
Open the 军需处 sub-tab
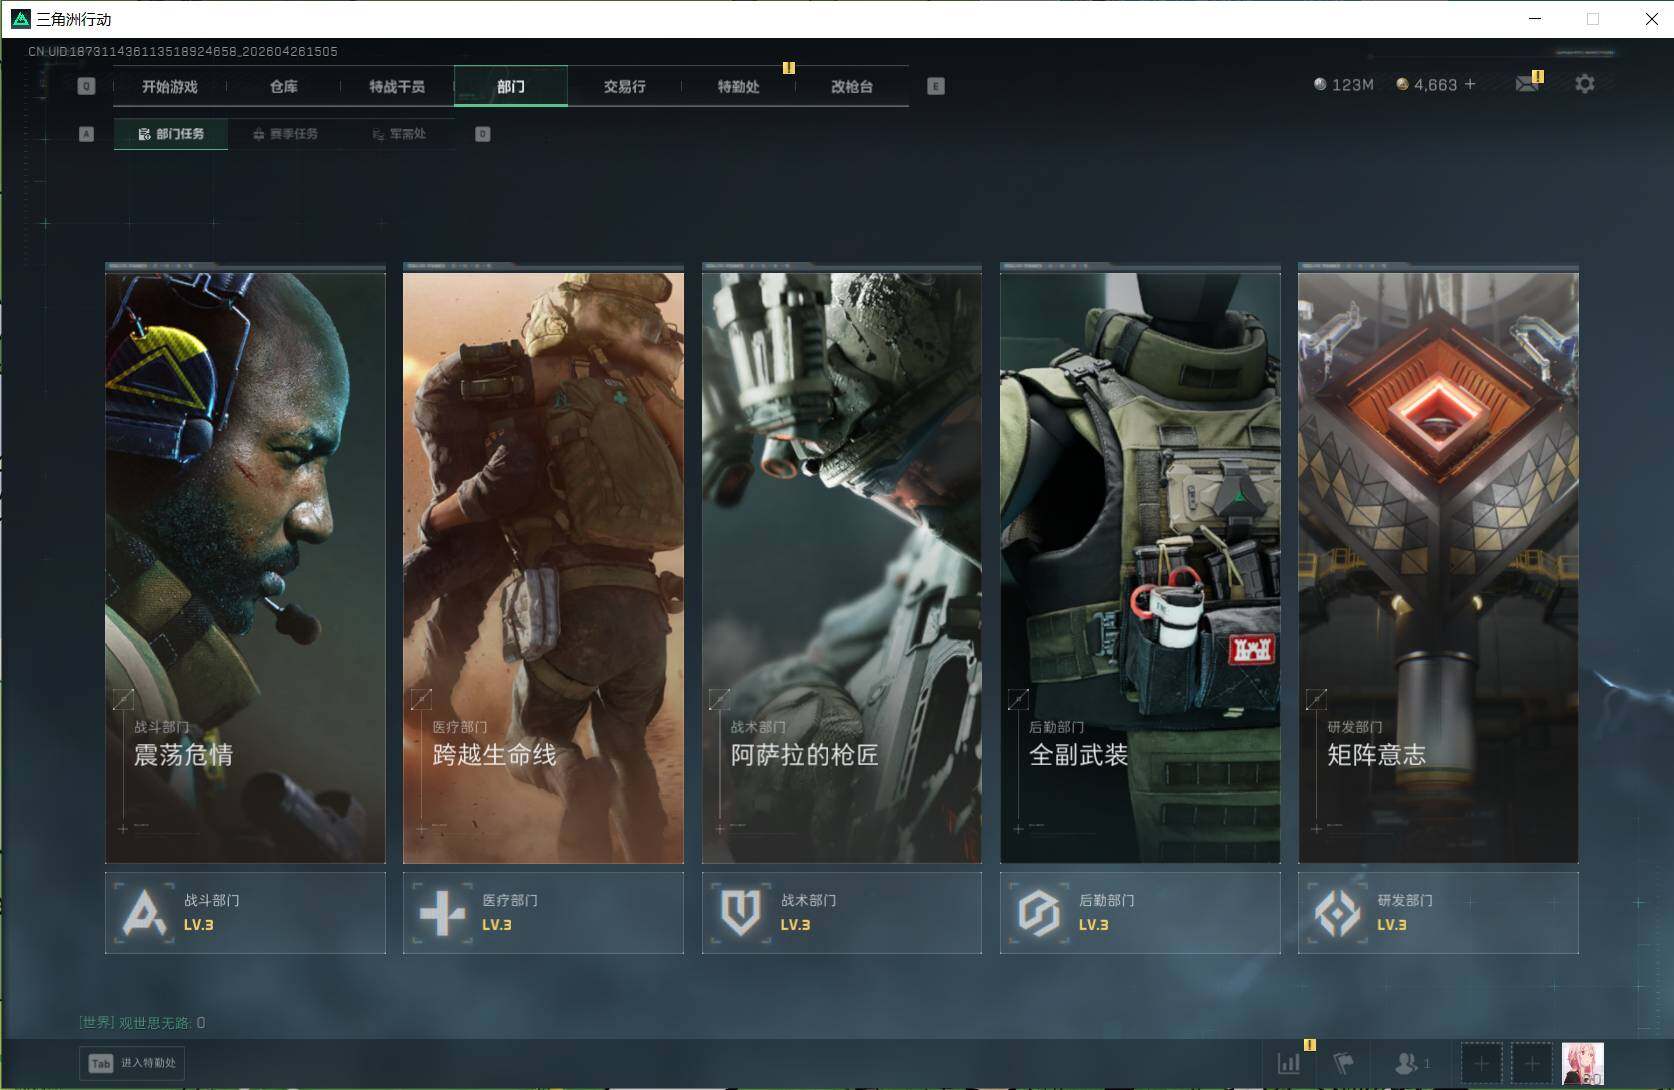[399, 134]
